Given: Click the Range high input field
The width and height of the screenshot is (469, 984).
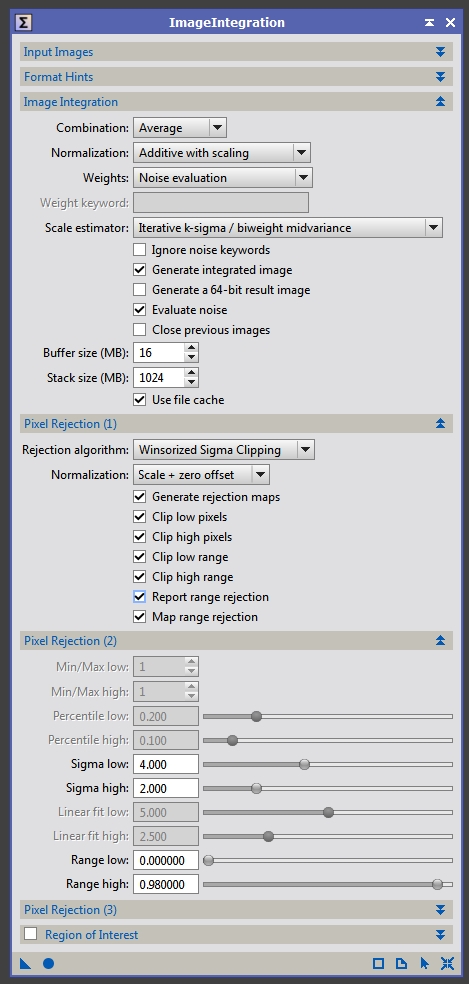Looking at the screenshot, I should click(x=166, y=884).
